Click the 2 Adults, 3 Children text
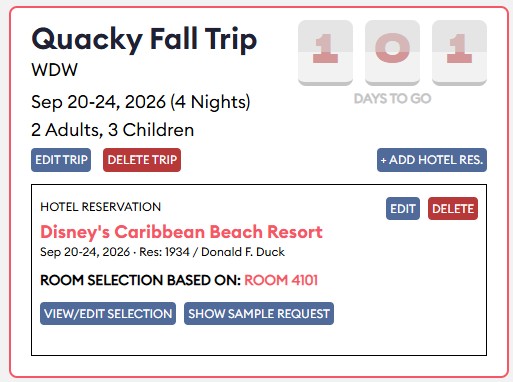Screen dimensions: 513x382 pos(113,130)
